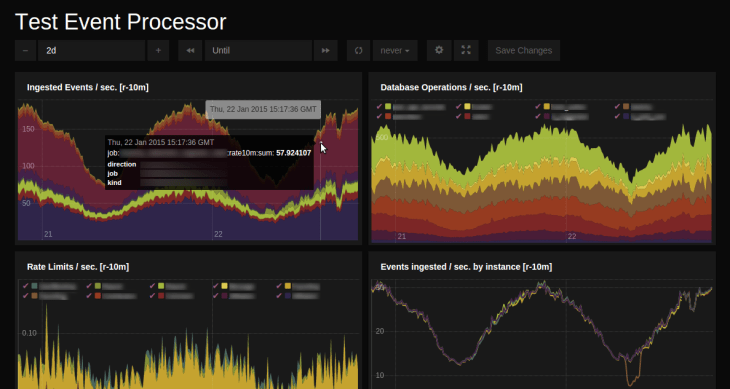
Task: Click the 'Database Operations / sec. [r-10m]' panel title
Action: click(451, 87)
